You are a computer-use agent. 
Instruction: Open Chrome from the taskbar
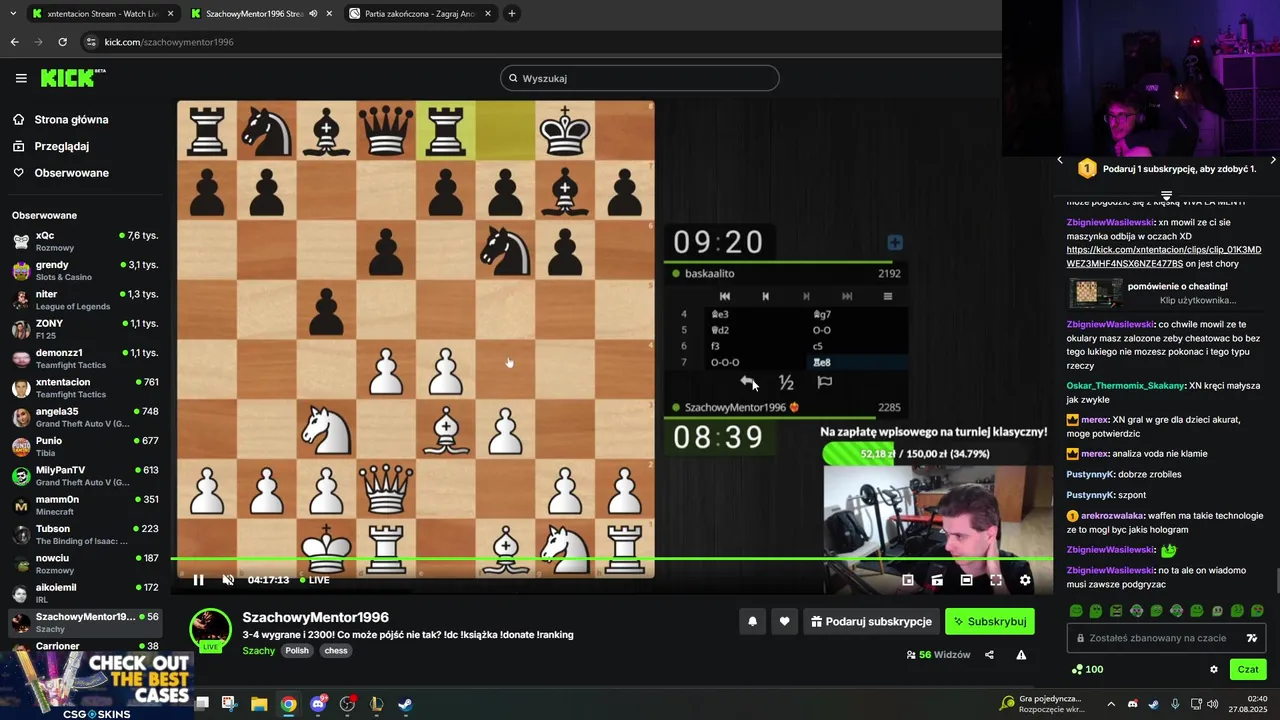(288, 704)
